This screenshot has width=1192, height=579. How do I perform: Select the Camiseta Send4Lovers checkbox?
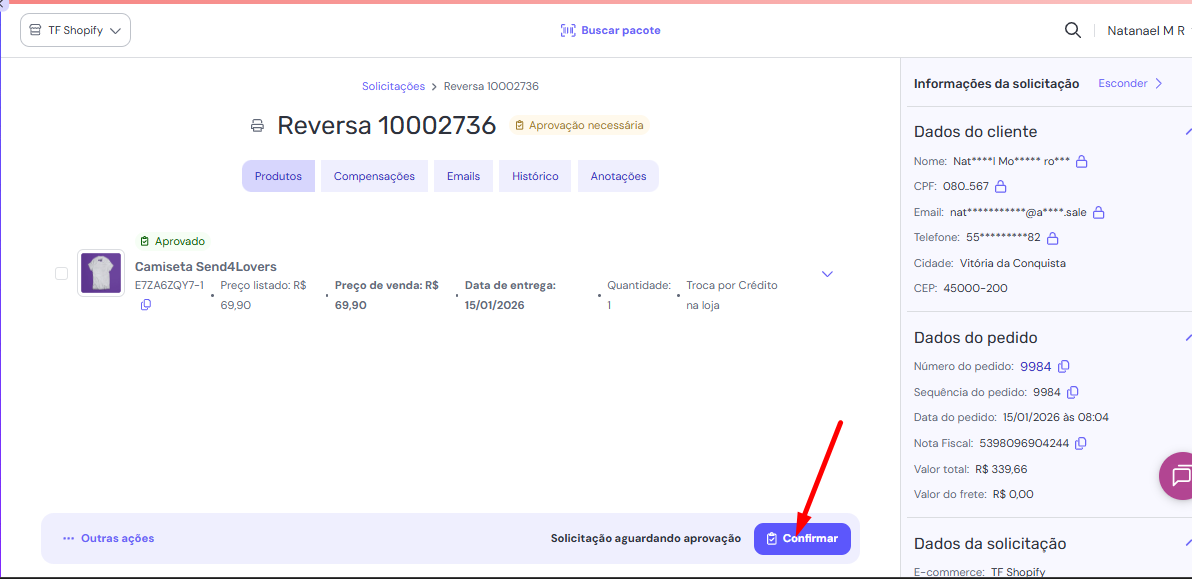pyautogui.click(x=61, y=273)
